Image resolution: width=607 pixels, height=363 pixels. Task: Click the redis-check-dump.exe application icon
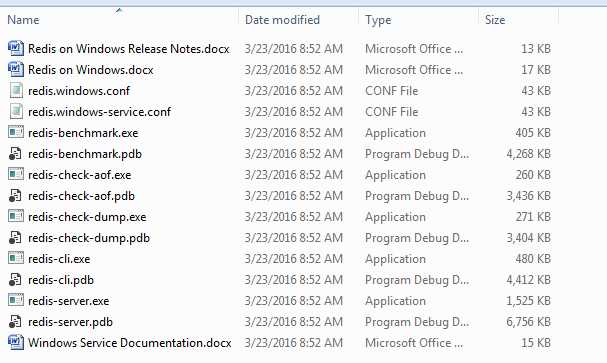pyautogui.click(x=16, y=216)
